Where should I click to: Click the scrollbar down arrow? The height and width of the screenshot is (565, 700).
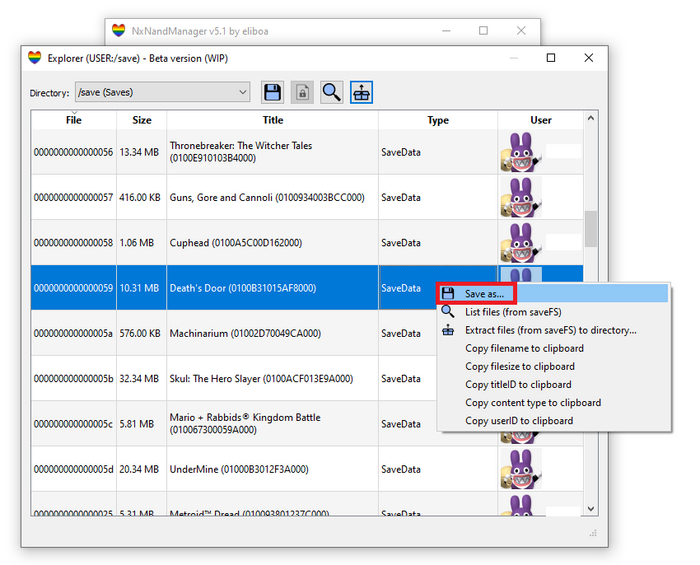tap(591, 509)
